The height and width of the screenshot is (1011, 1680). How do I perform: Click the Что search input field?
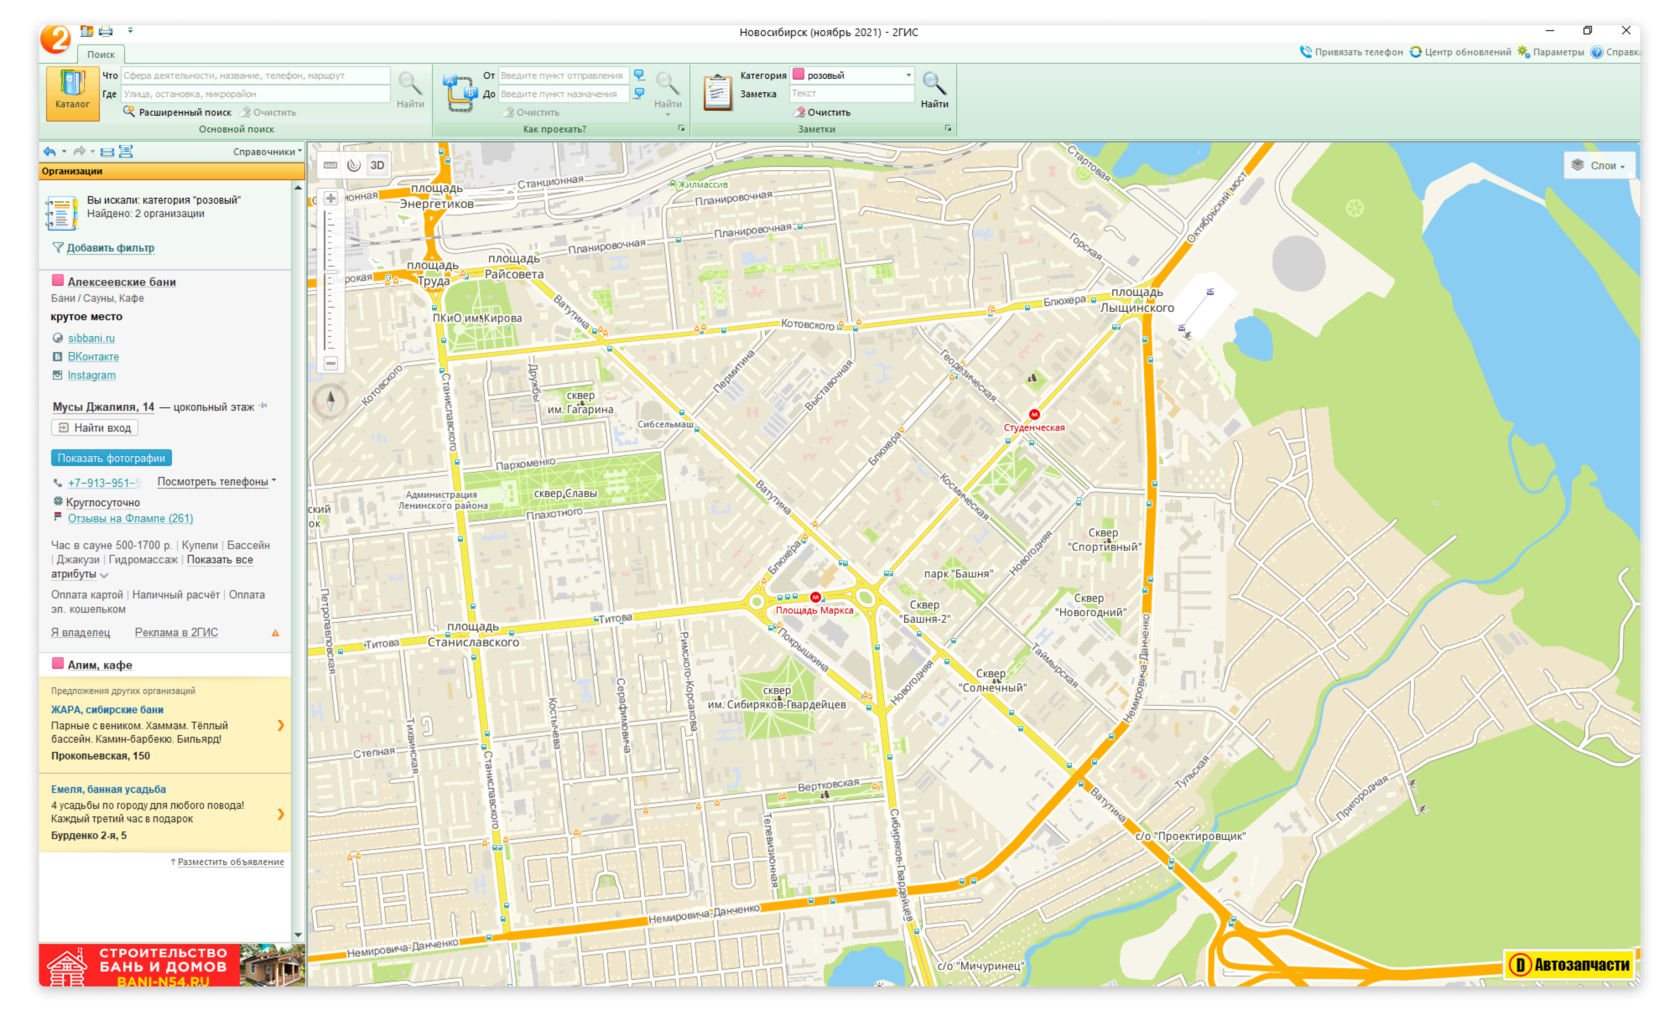pyautogui.click(x=256, y=75)
